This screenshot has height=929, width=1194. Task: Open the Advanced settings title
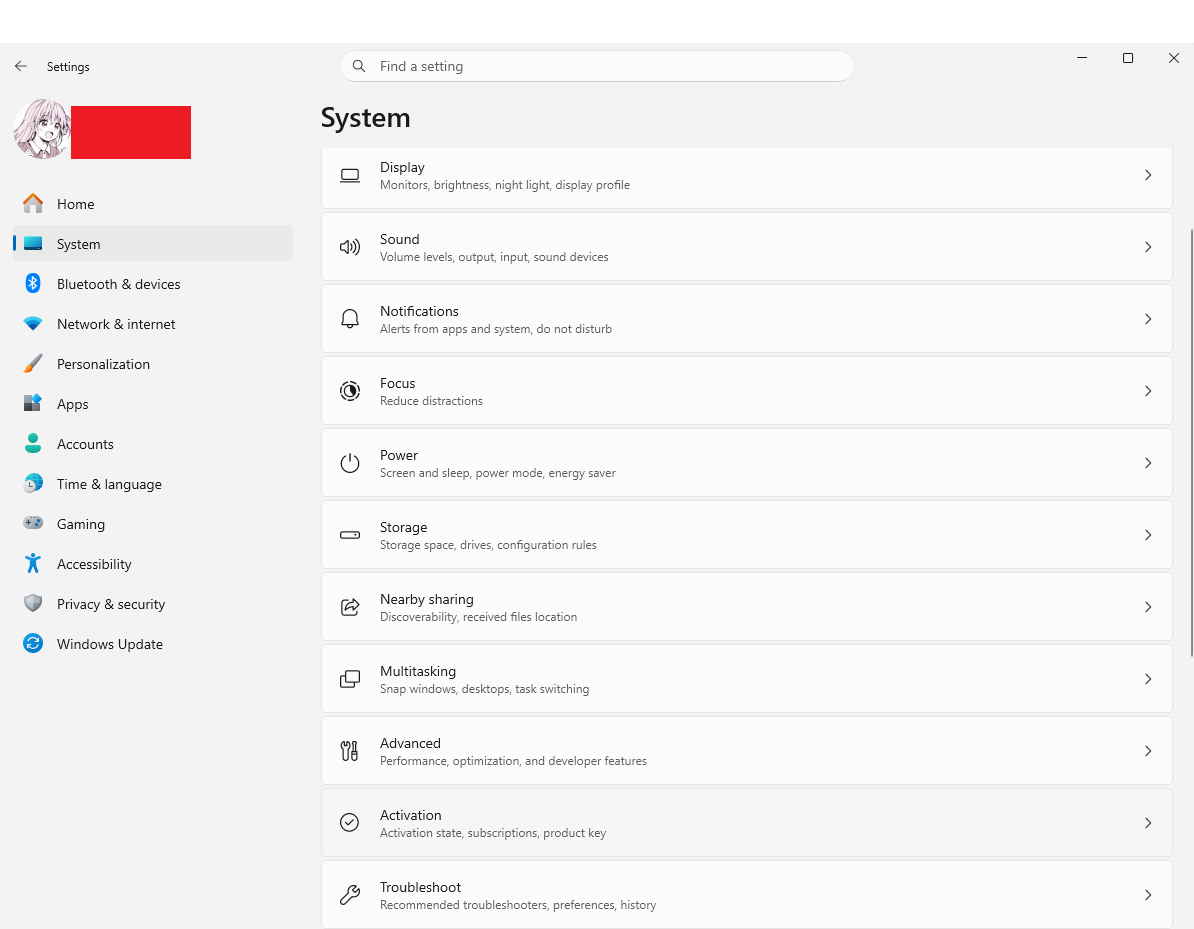410,743
